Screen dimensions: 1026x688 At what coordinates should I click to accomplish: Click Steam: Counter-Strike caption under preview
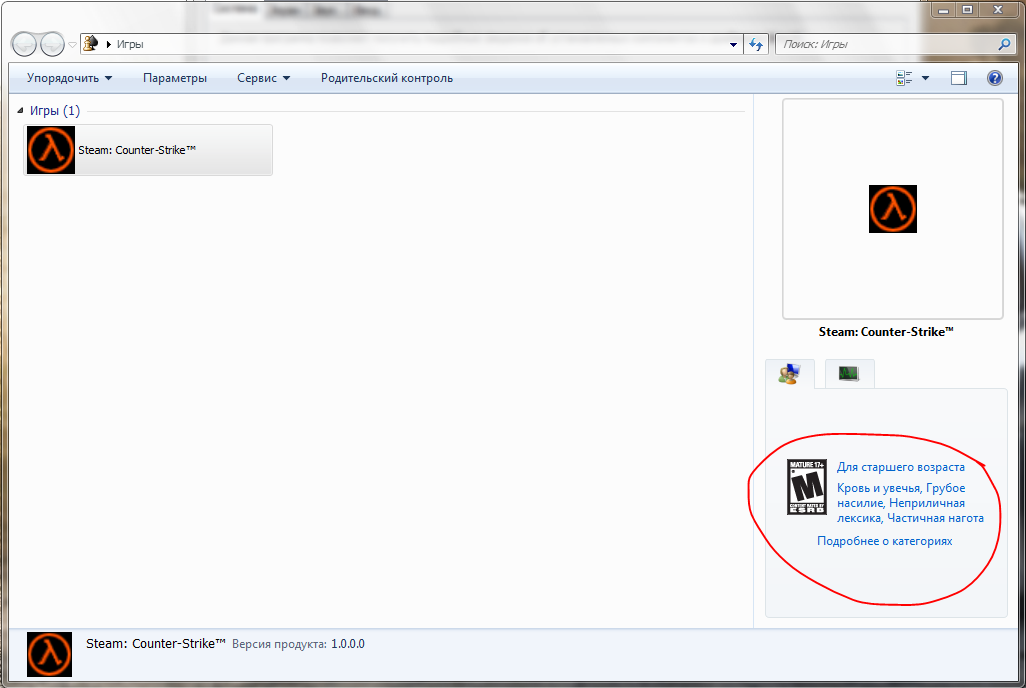click(886, 332)
